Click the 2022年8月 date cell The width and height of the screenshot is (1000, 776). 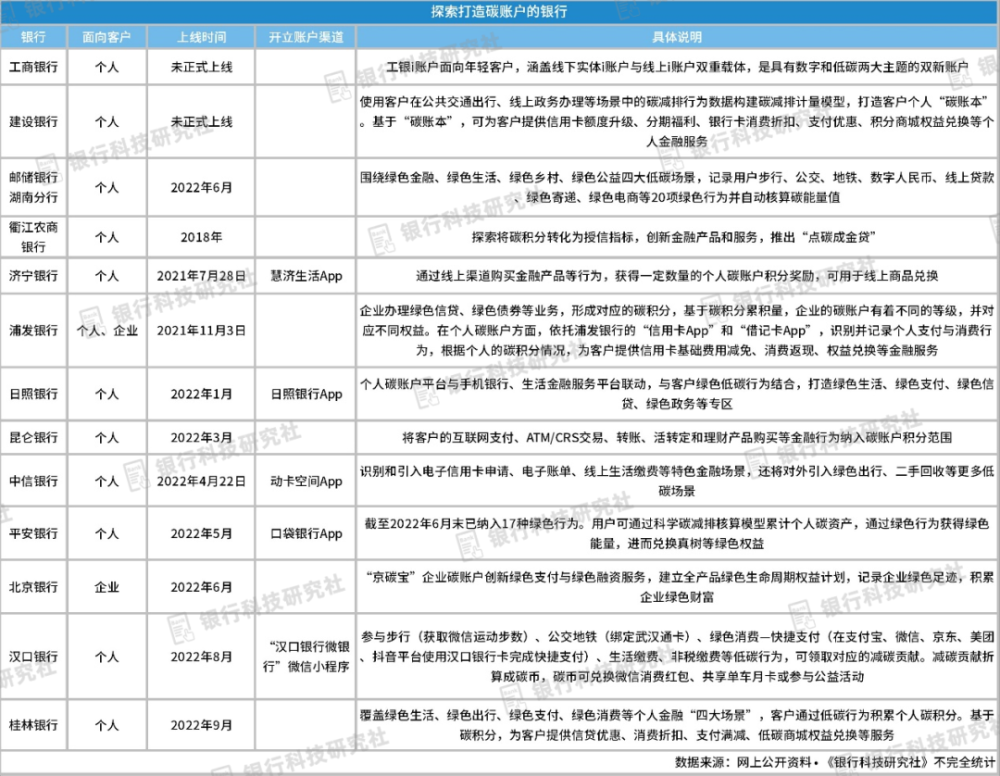click(201, 656)
